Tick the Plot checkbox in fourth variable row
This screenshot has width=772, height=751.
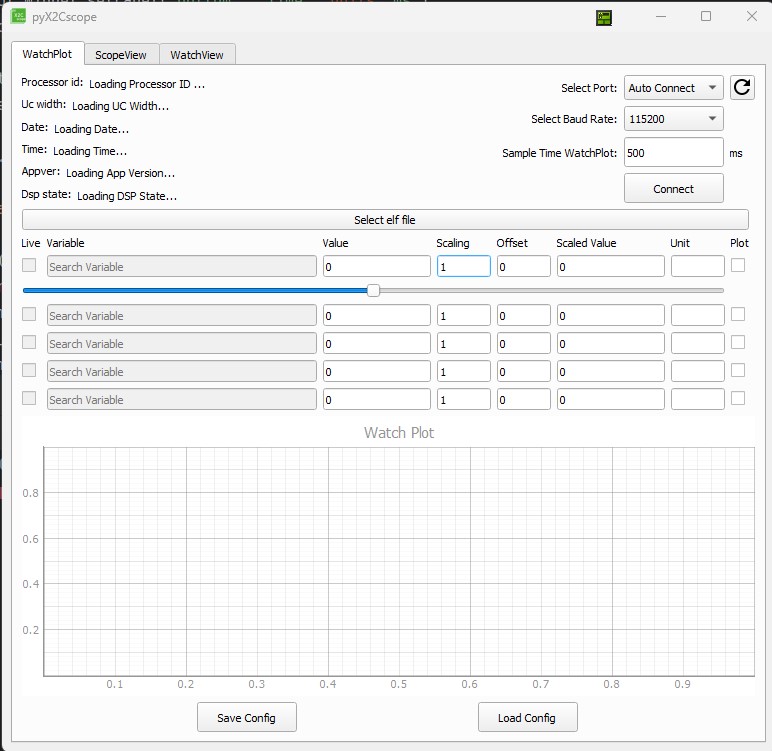[x=738, y=370]
